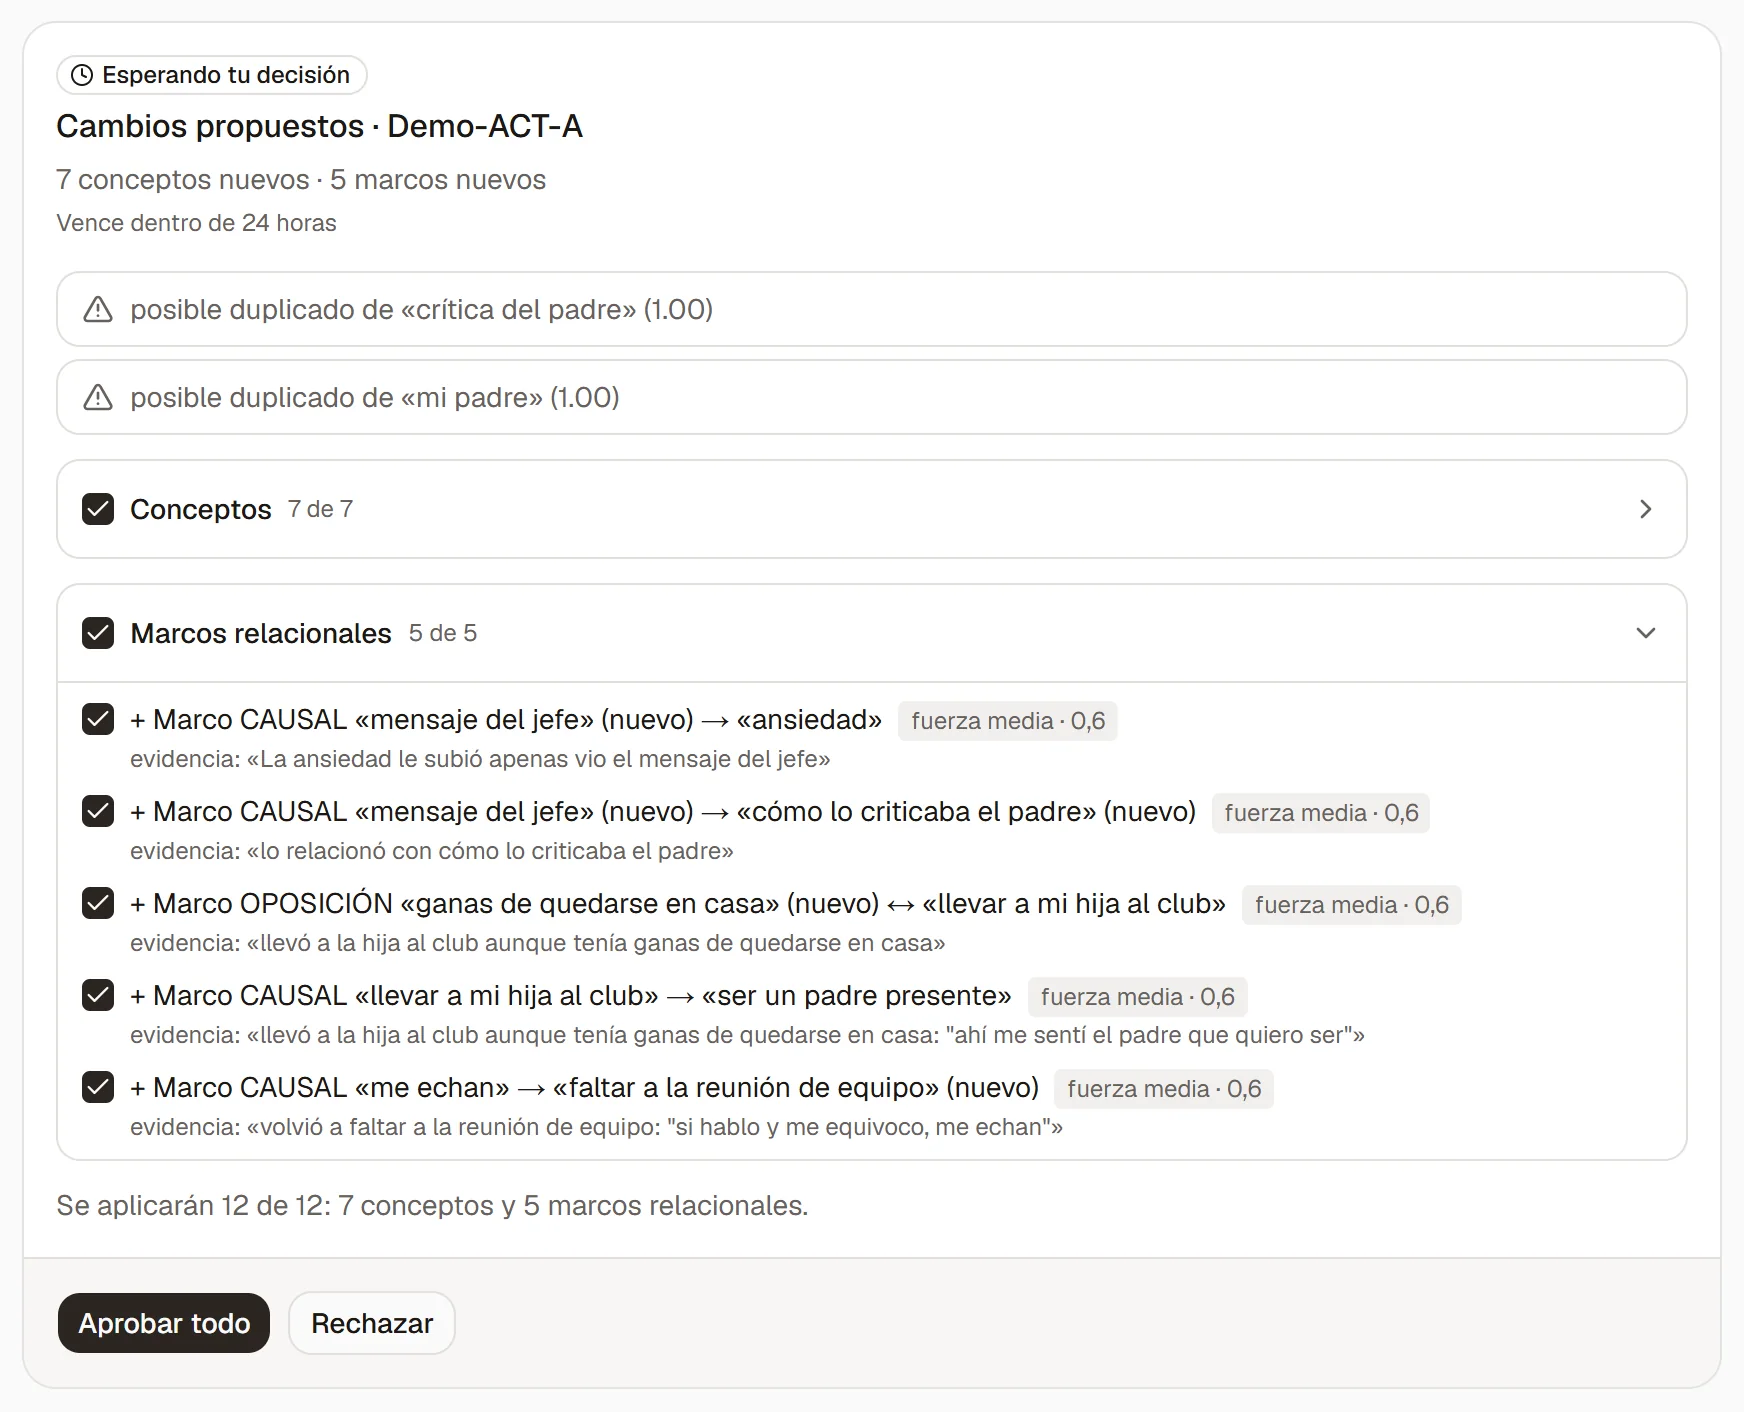The height and width of the screenshot is (1412, 1744).
Task: Click the «5 de 5» count in Marcos relacionales
Action: click(443, 633)
